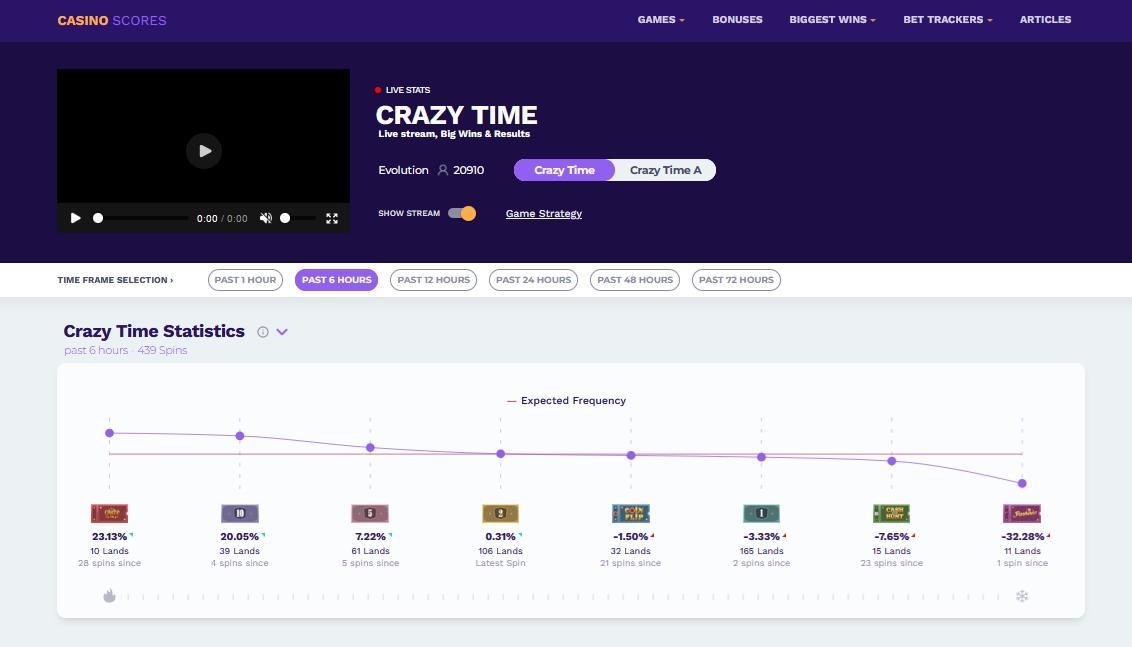Click the '439 Spins' subtitle text

coord(162,350)
